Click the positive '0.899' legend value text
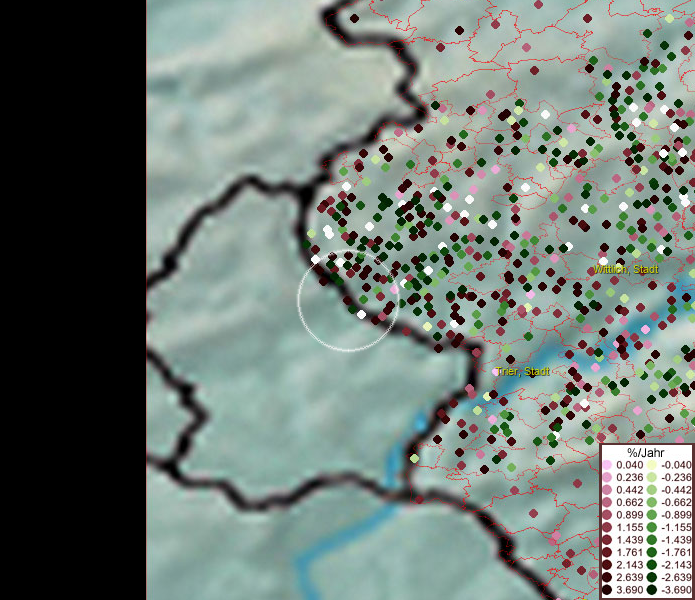 tap(629, 515)
